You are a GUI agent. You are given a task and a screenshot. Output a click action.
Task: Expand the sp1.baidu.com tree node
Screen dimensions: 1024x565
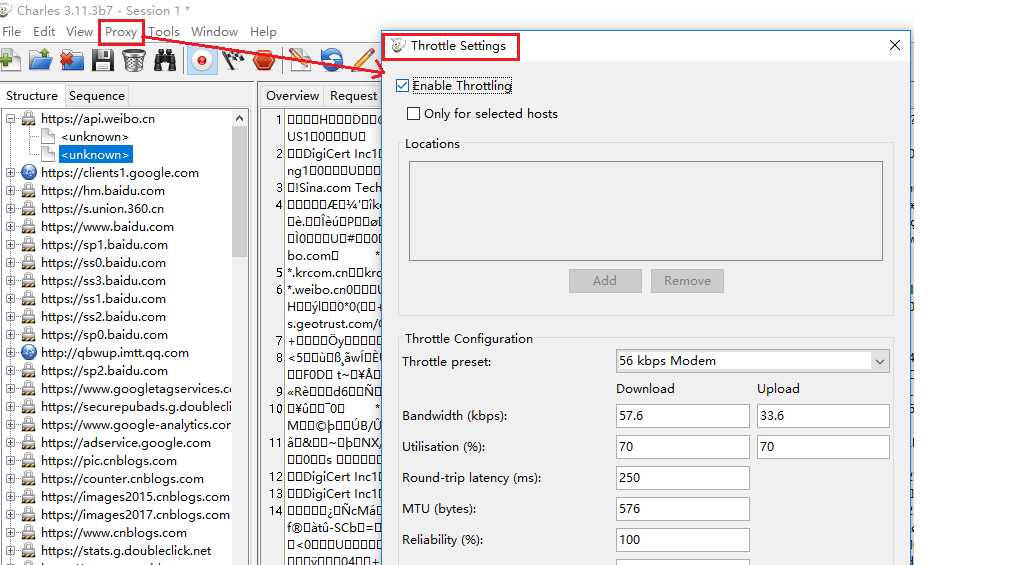(x=10, y=245)
